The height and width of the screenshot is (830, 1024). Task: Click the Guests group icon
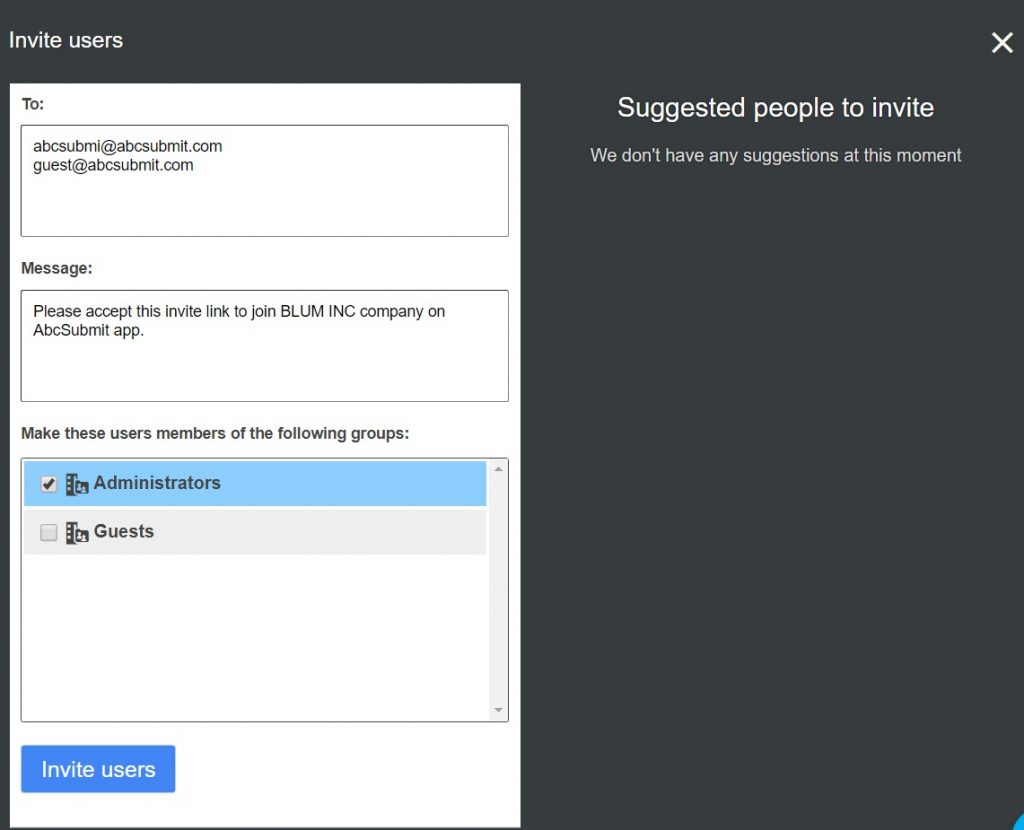point(77,533)
